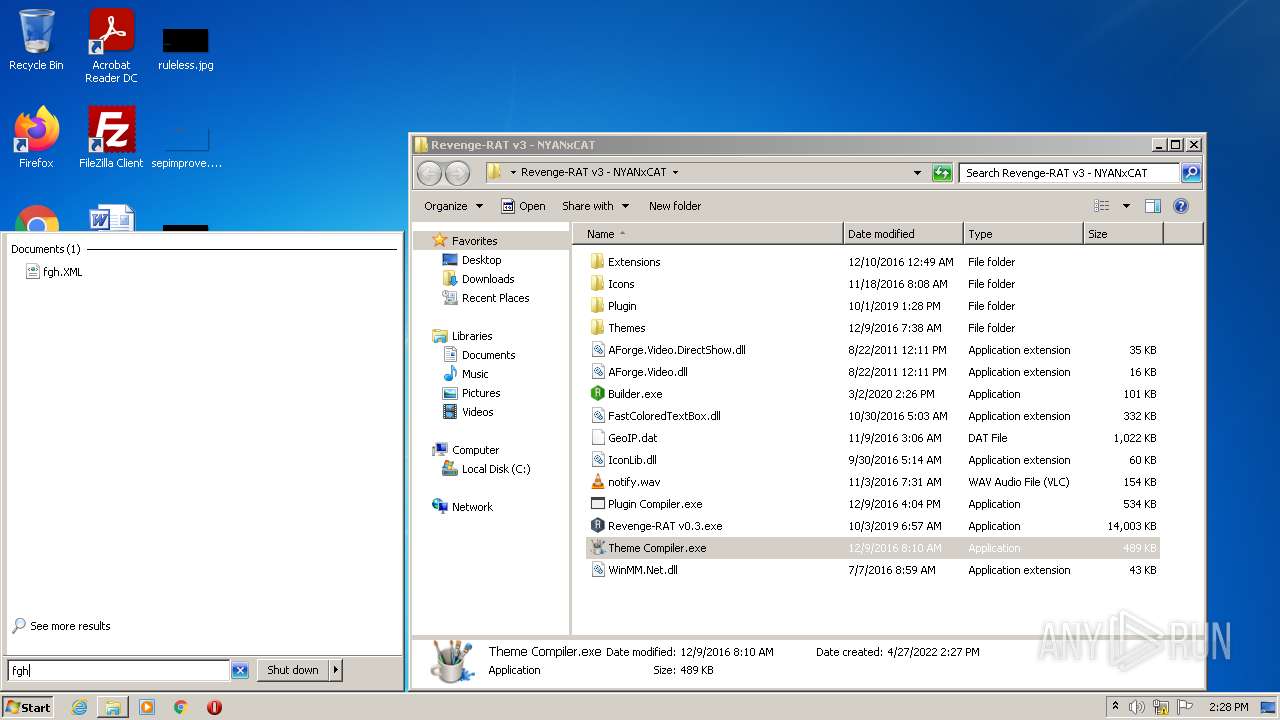Click the volume icon in system tray
The image size is (1280, 720).
[x=1137, y=707]
